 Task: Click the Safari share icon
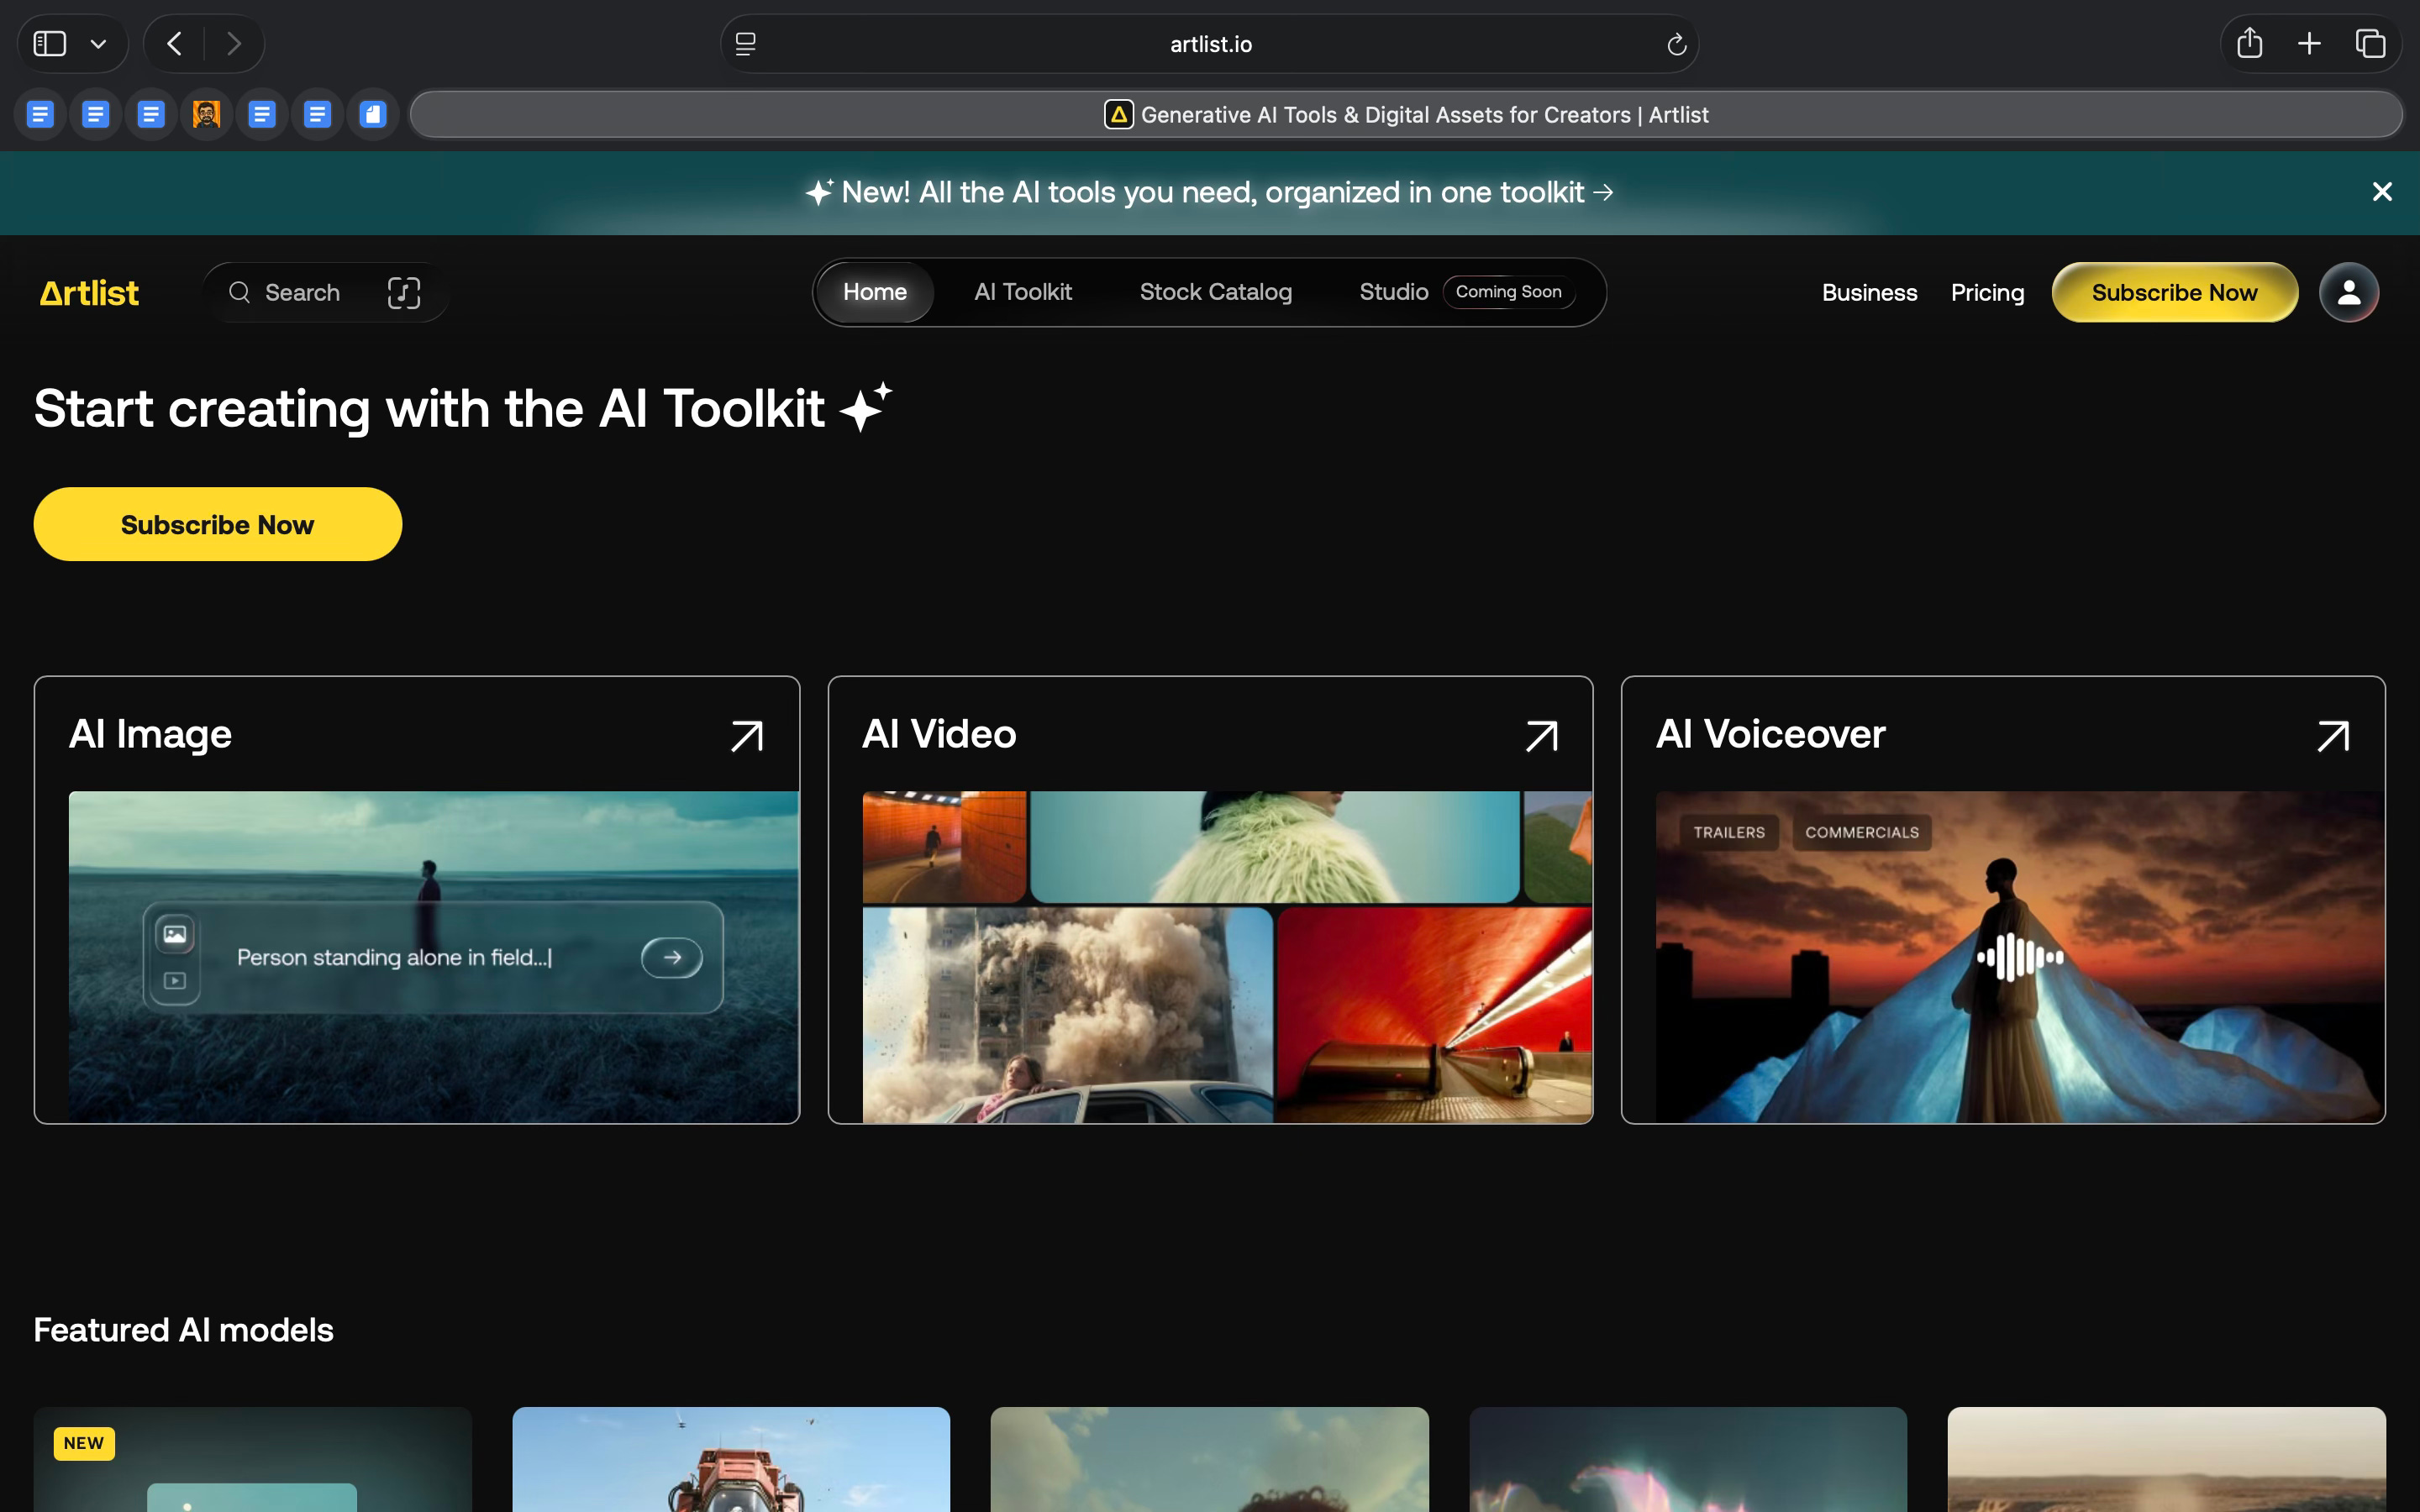(2249, 44)
